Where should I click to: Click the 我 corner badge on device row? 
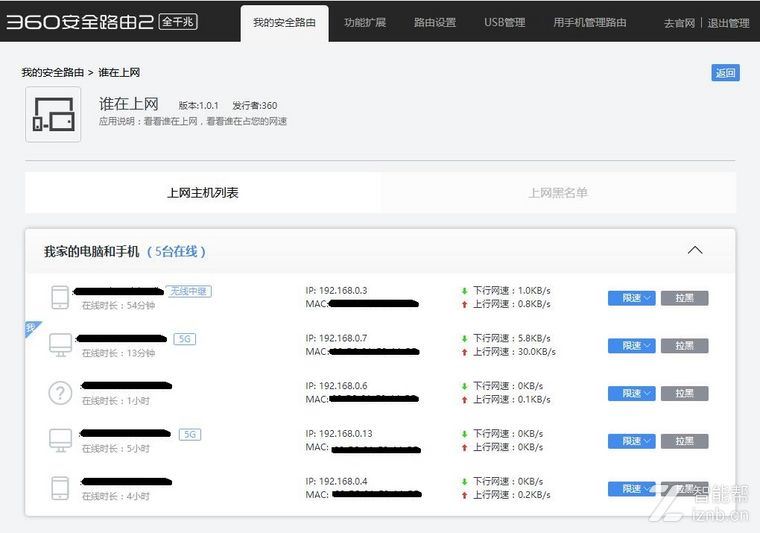pos(32,328)
